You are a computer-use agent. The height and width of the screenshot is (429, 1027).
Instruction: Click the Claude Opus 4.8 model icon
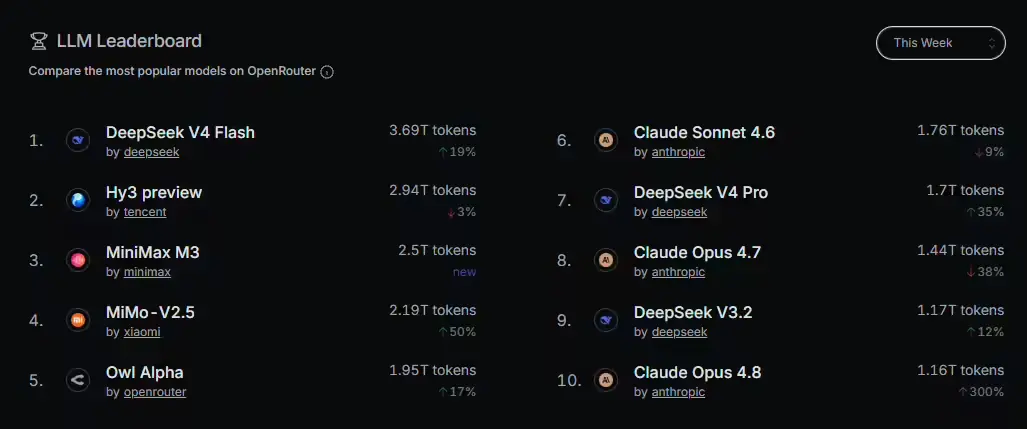(606, 381)
